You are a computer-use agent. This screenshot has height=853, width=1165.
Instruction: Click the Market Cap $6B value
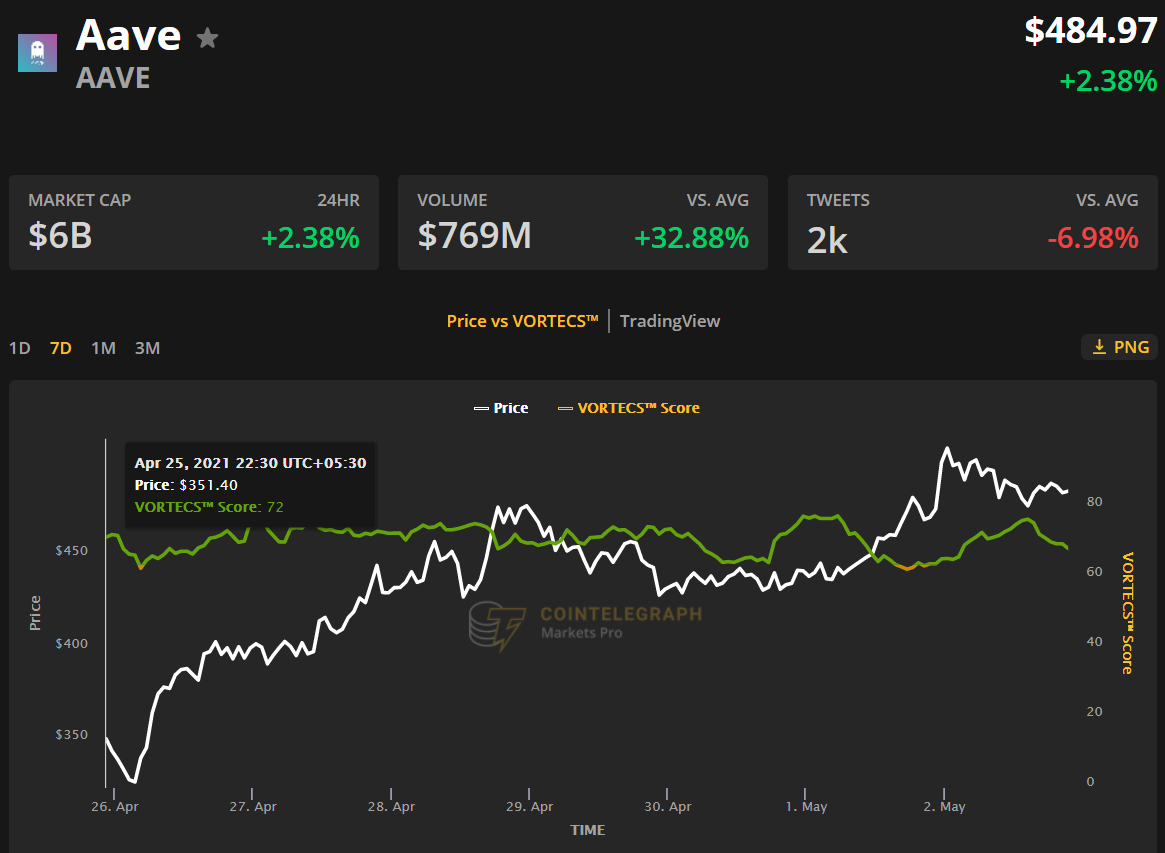60,236
